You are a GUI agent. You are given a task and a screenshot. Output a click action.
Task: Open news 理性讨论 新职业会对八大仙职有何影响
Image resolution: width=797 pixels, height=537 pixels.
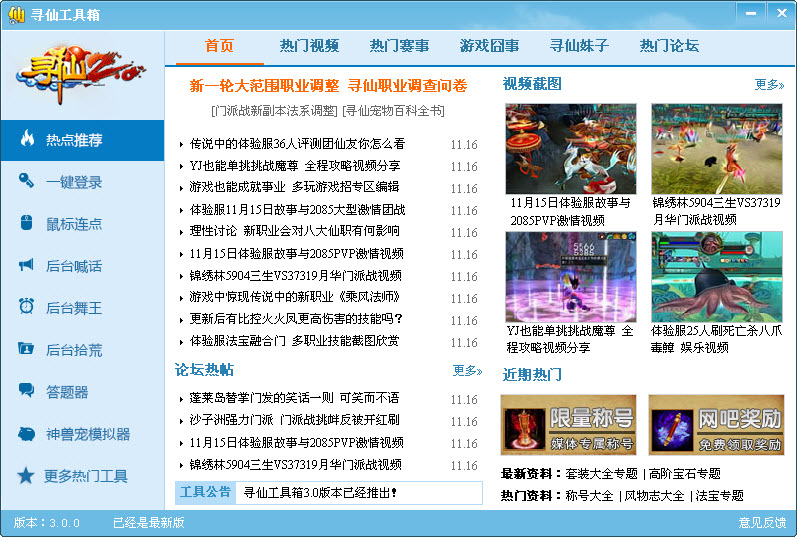pyautogui.click(x=294, y=231)
